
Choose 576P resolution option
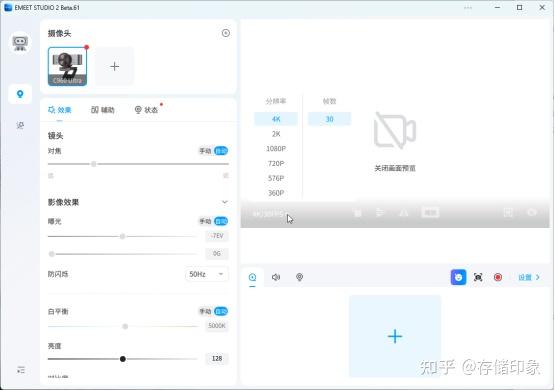point(276,178)
